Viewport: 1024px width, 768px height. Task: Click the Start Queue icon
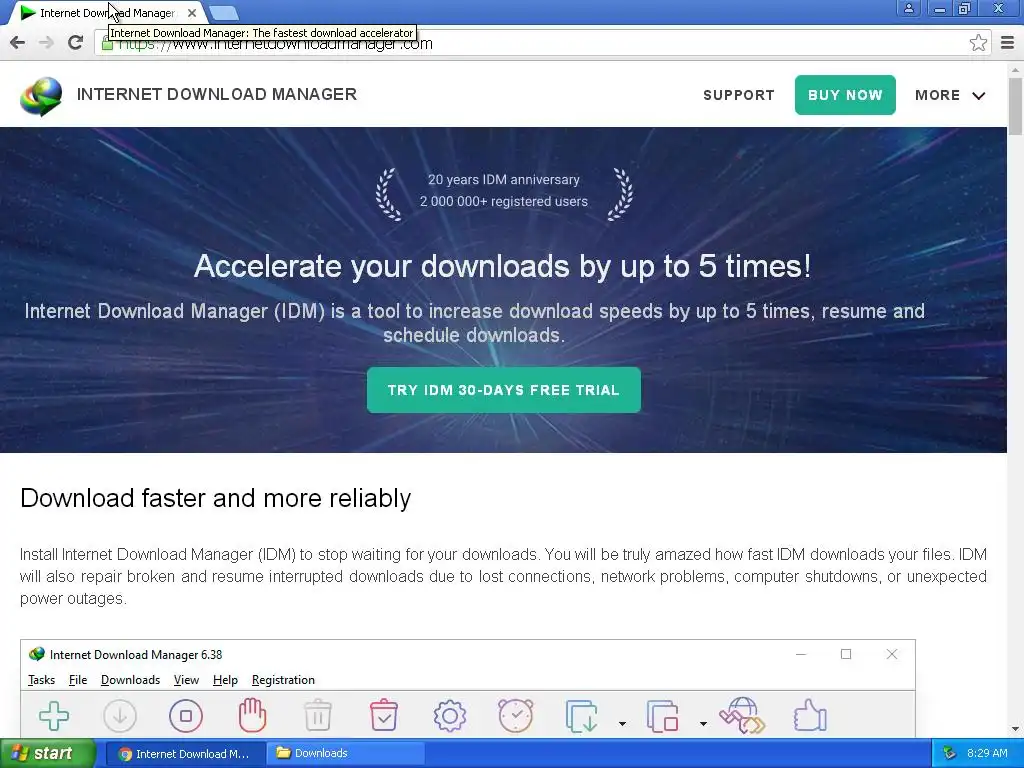(x=581, y=716)
